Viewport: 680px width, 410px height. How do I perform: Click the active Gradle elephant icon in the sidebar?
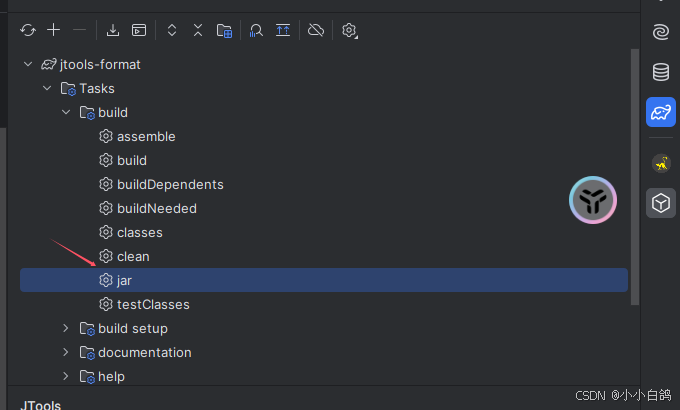pos(660,112)
